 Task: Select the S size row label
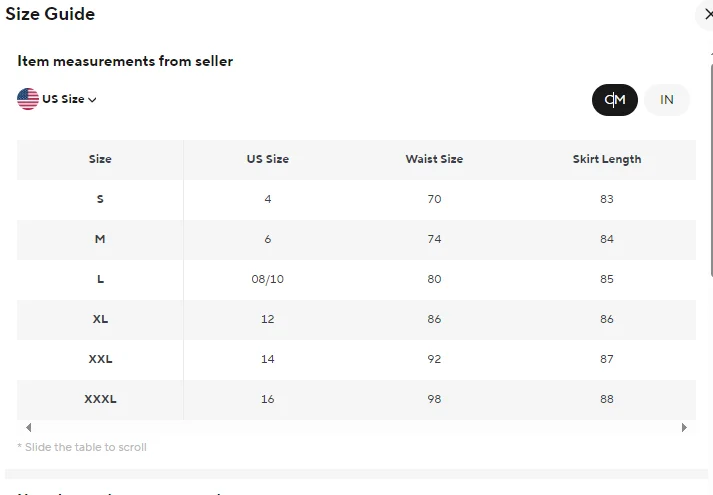click(100, 199)
